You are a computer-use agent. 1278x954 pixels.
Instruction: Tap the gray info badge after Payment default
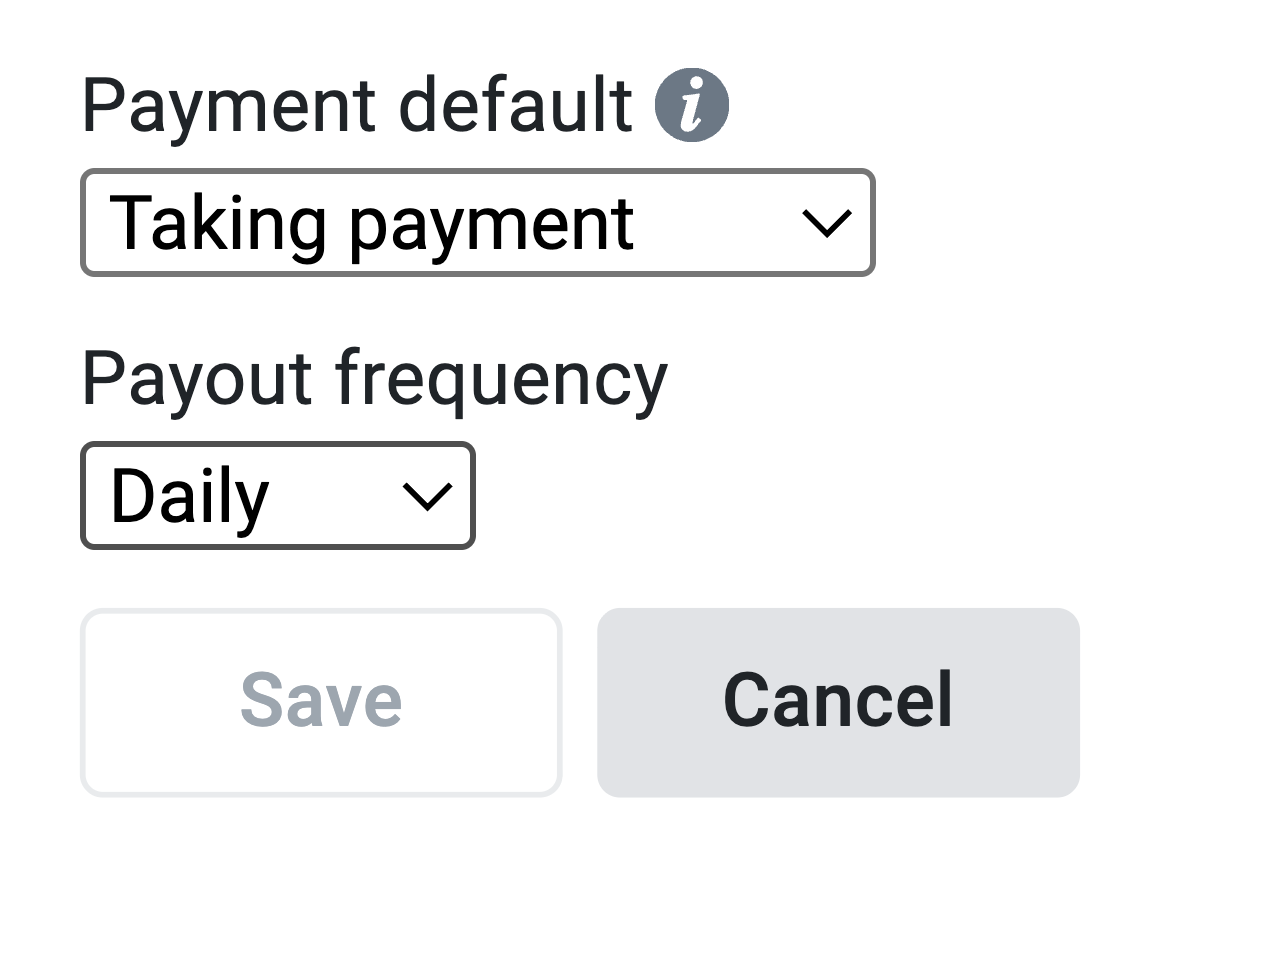694,103
